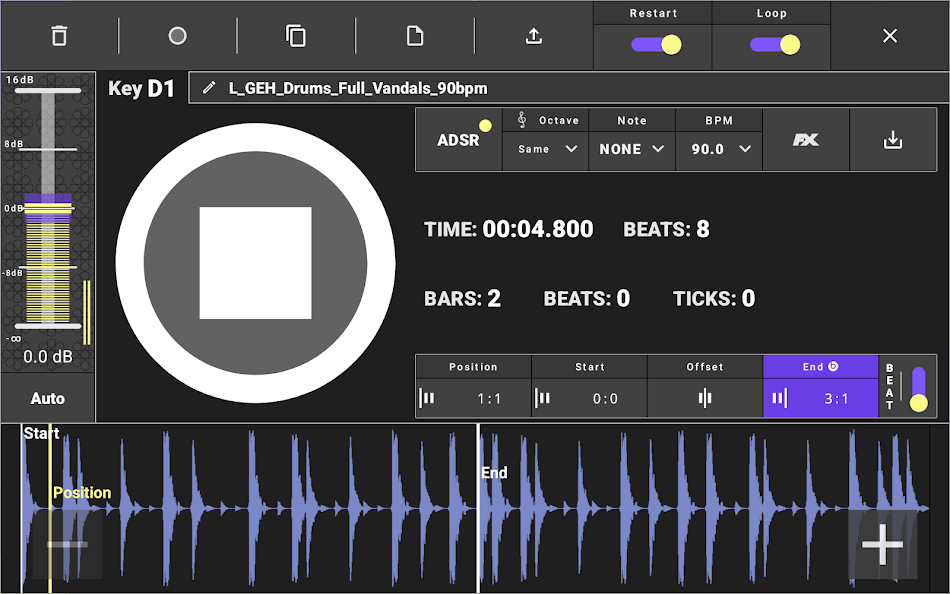Click the copy sample icon
The height and width of the screenshot is (594, 950).
296,35
